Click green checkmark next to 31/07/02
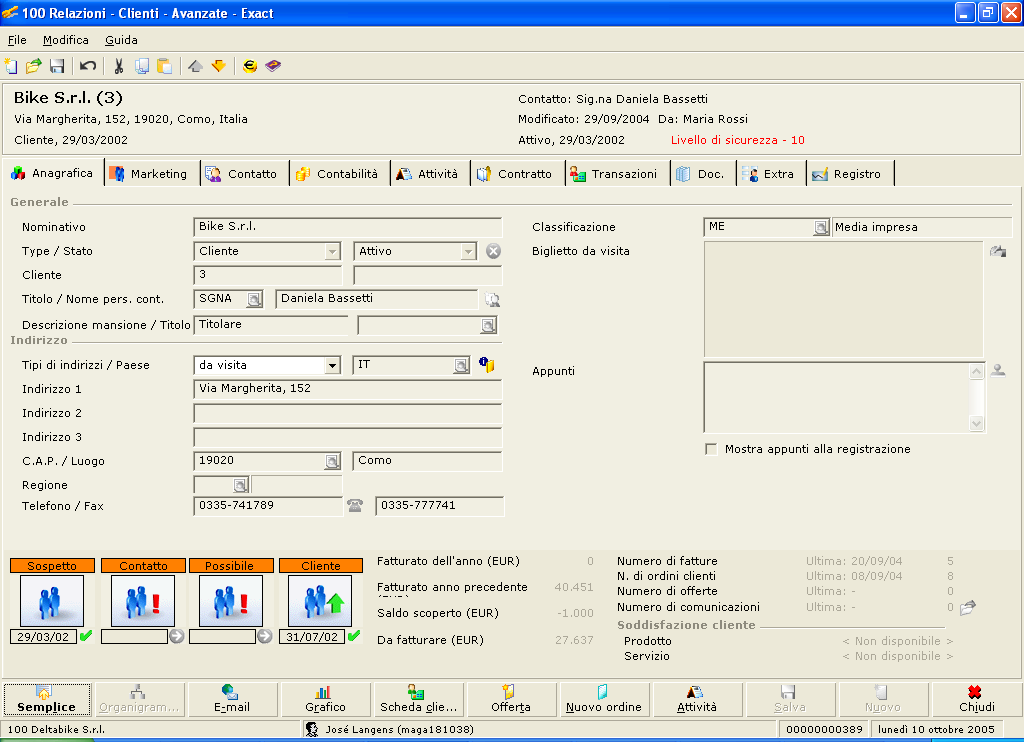The width and height of the screenshot is (1024, 742). 354,636
